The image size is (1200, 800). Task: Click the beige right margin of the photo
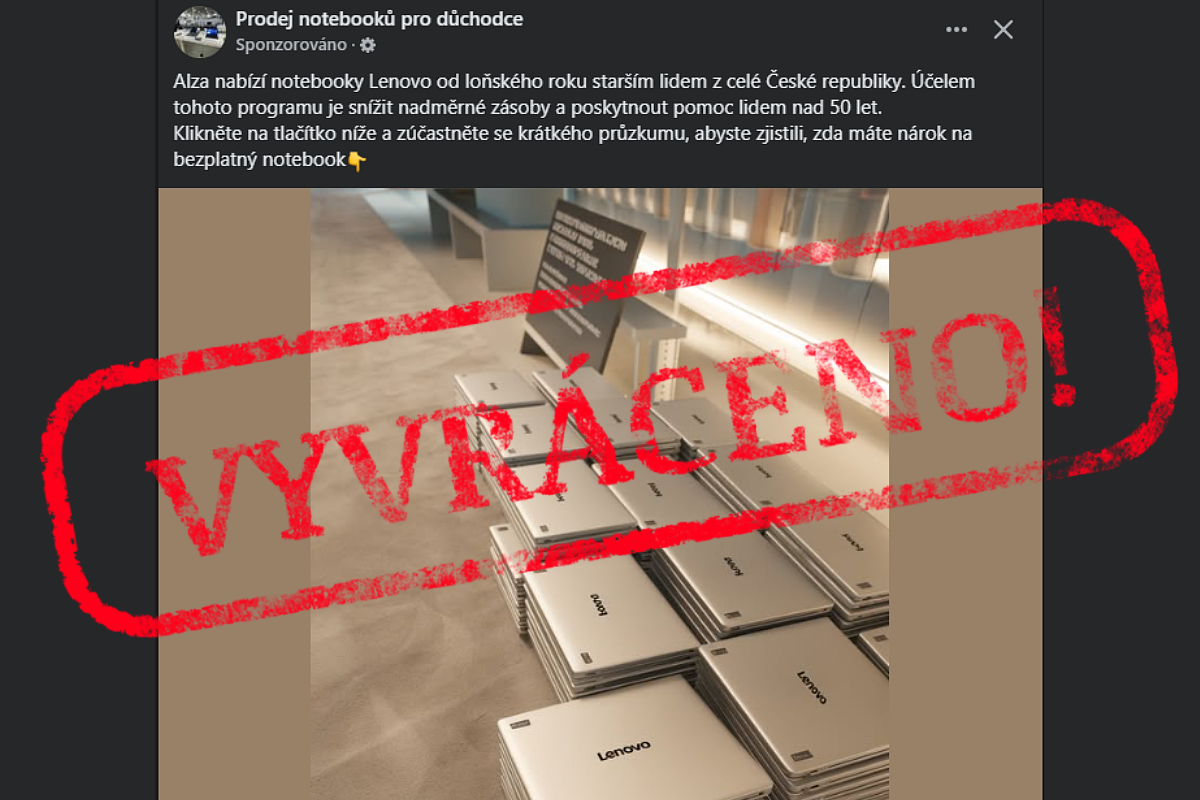click(x=965, y=494)
